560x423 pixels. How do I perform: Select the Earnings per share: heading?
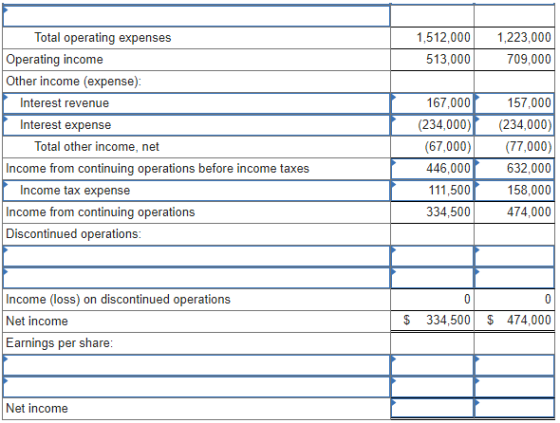(x=59, y=343)
